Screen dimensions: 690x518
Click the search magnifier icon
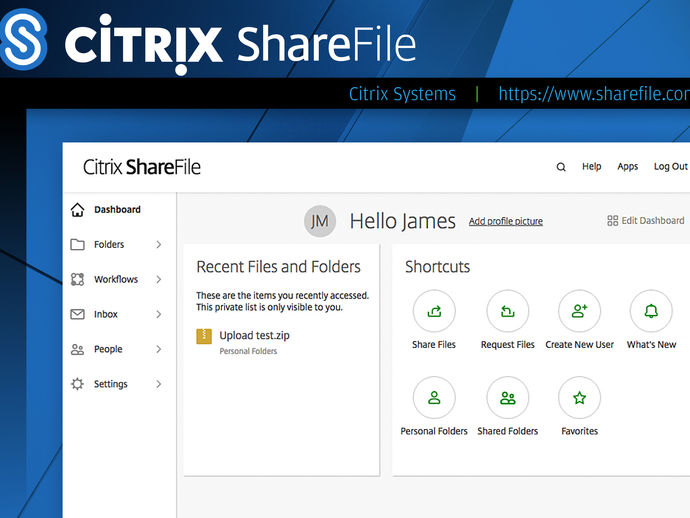coord(561,167)
